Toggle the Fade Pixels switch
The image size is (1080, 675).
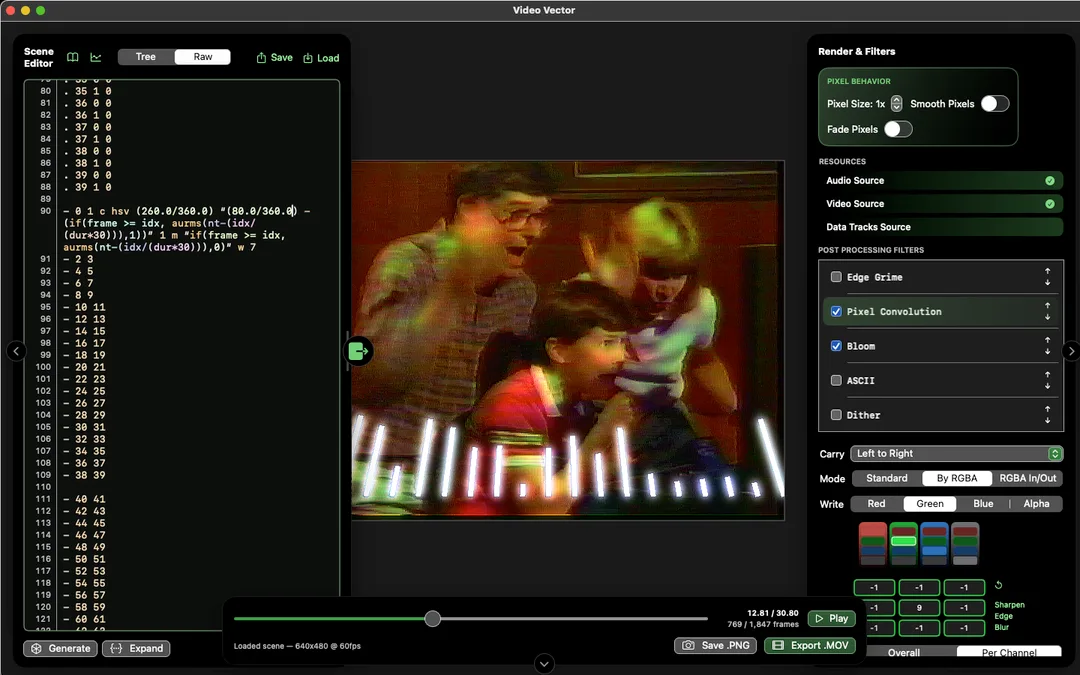point(898,129)
